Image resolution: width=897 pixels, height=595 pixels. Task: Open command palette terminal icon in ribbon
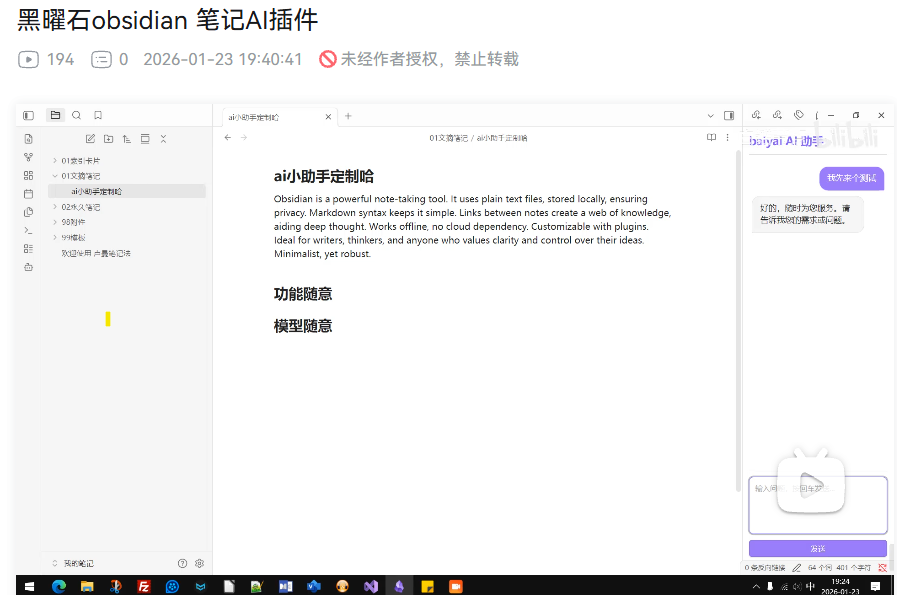28,230
